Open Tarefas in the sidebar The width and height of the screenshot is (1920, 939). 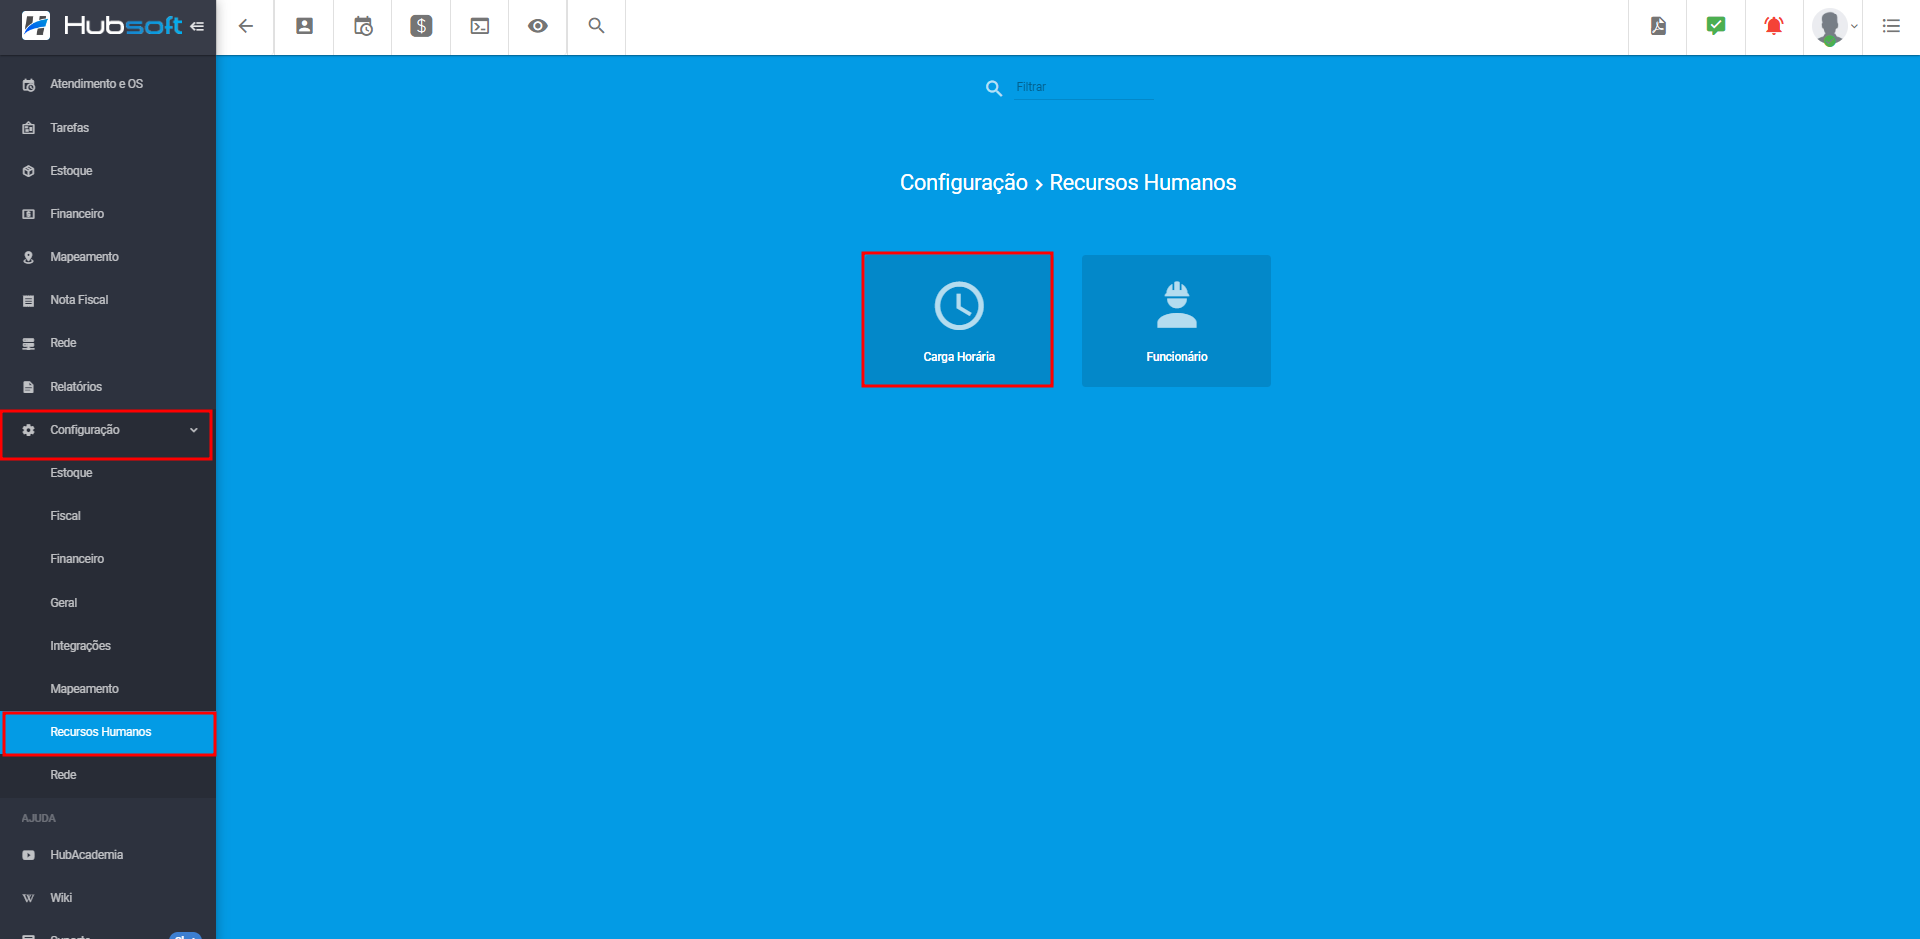click(108, 128)
